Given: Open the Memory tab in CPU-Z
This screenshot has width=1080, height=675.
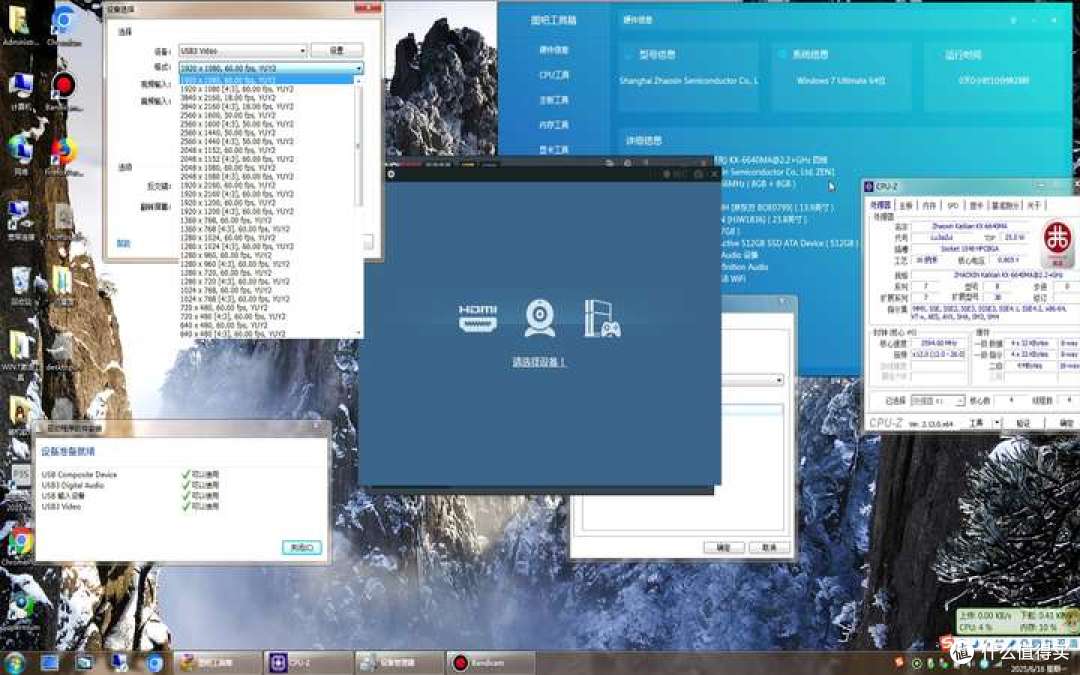Looking at the screenshot, I should [x=929, y=205].
